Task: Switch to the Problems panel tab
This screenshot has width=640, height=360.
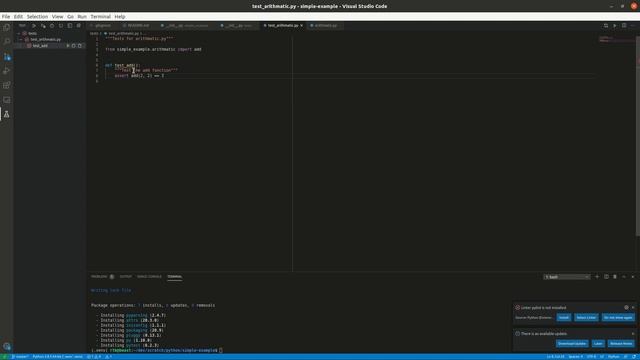Action: click(99, 277)
